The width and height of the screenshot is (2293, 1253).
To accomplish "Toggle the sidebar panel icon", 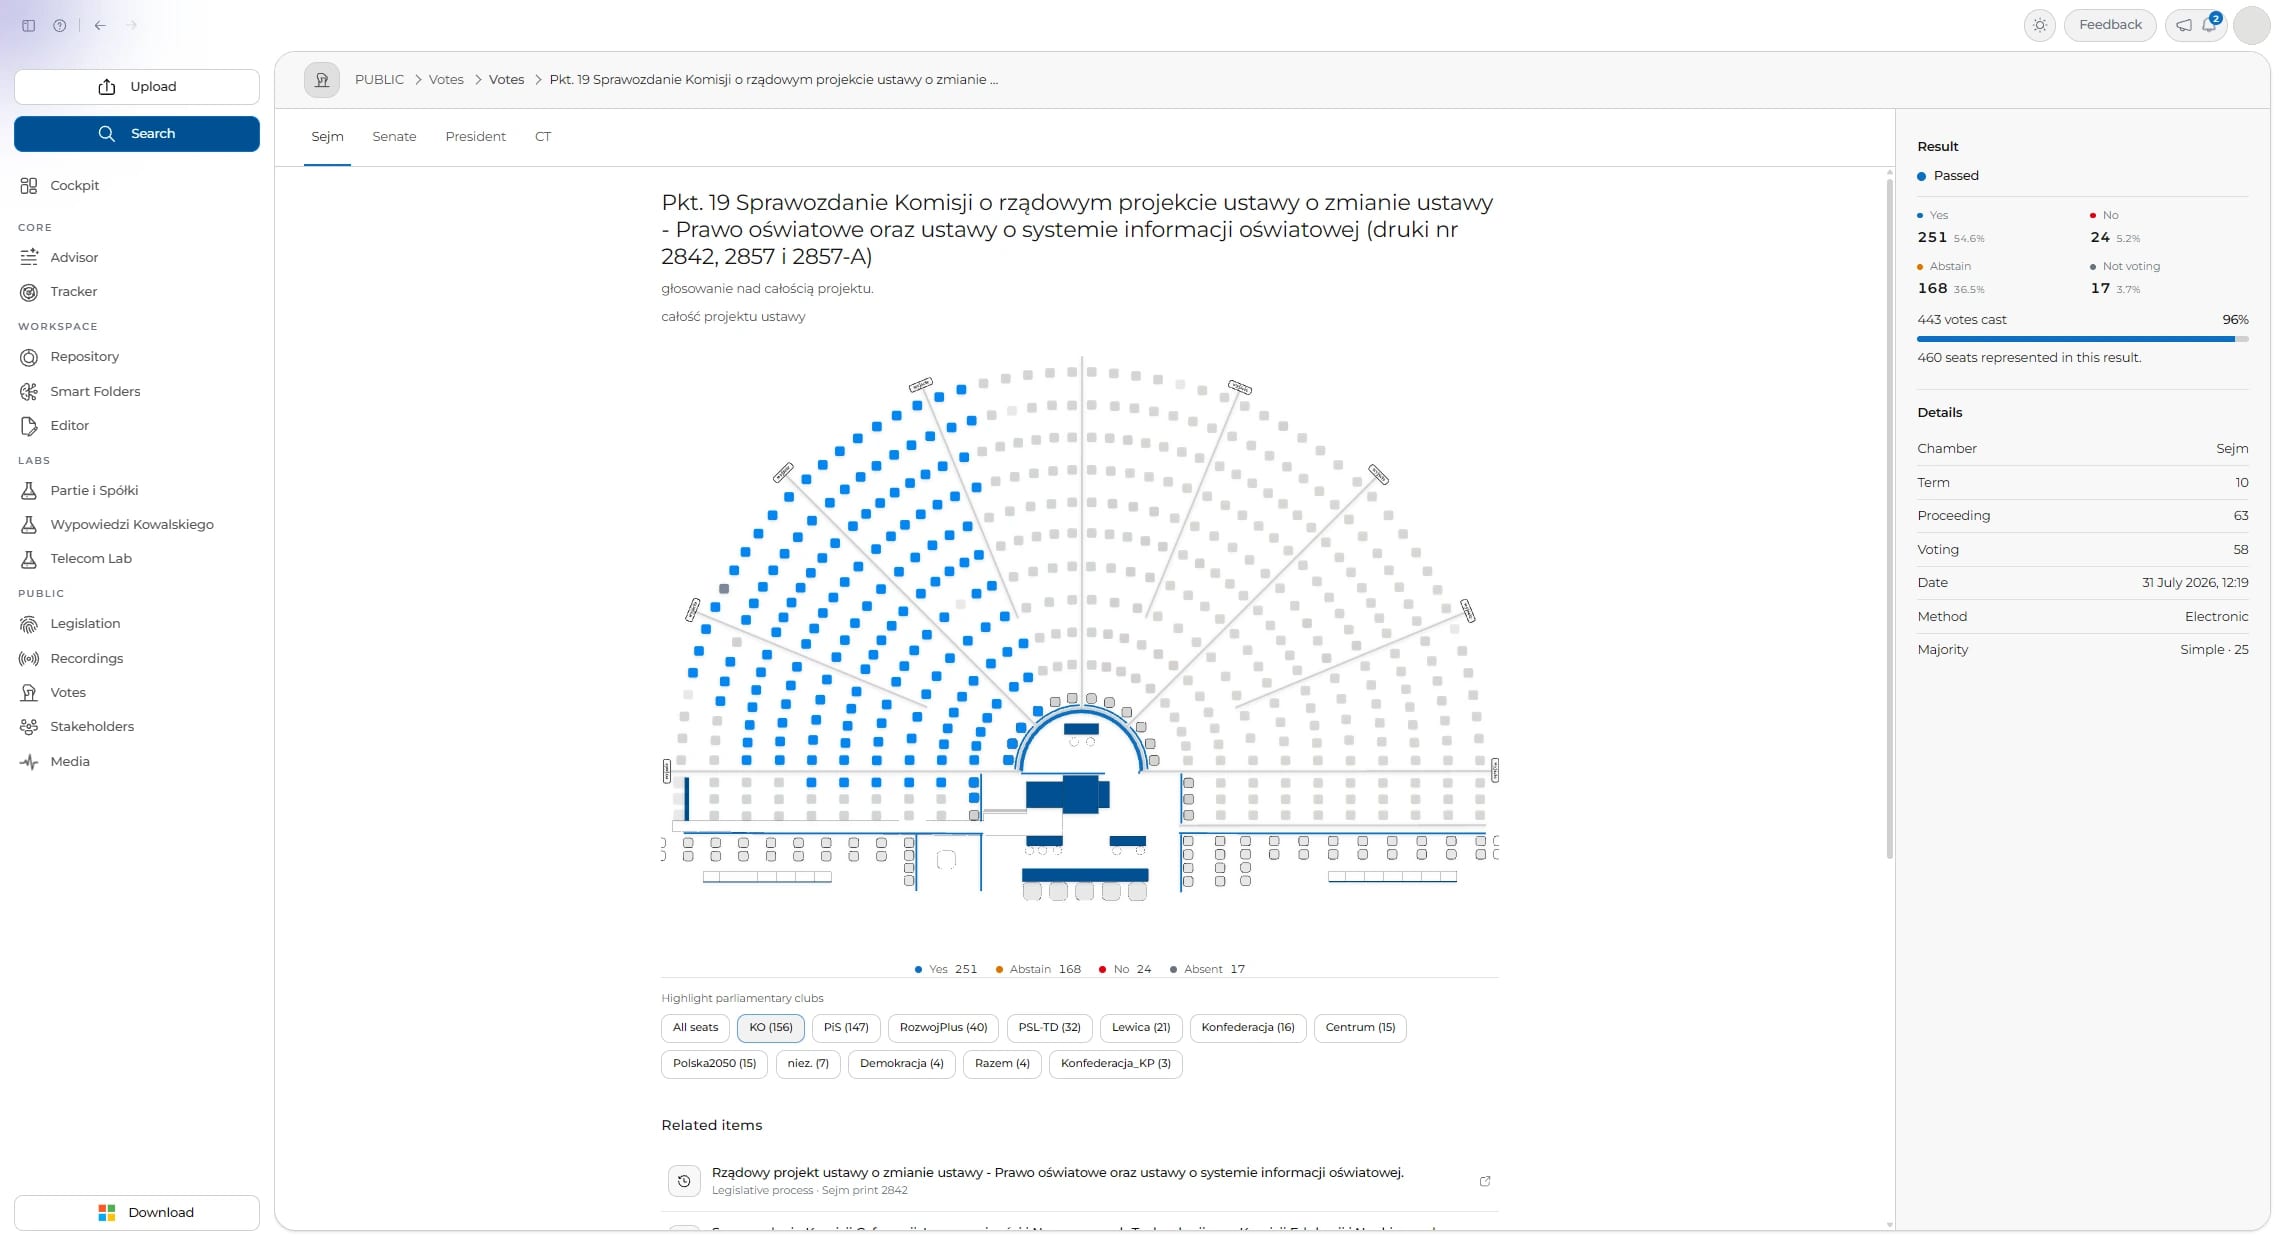I will click(x=29, y=26).
